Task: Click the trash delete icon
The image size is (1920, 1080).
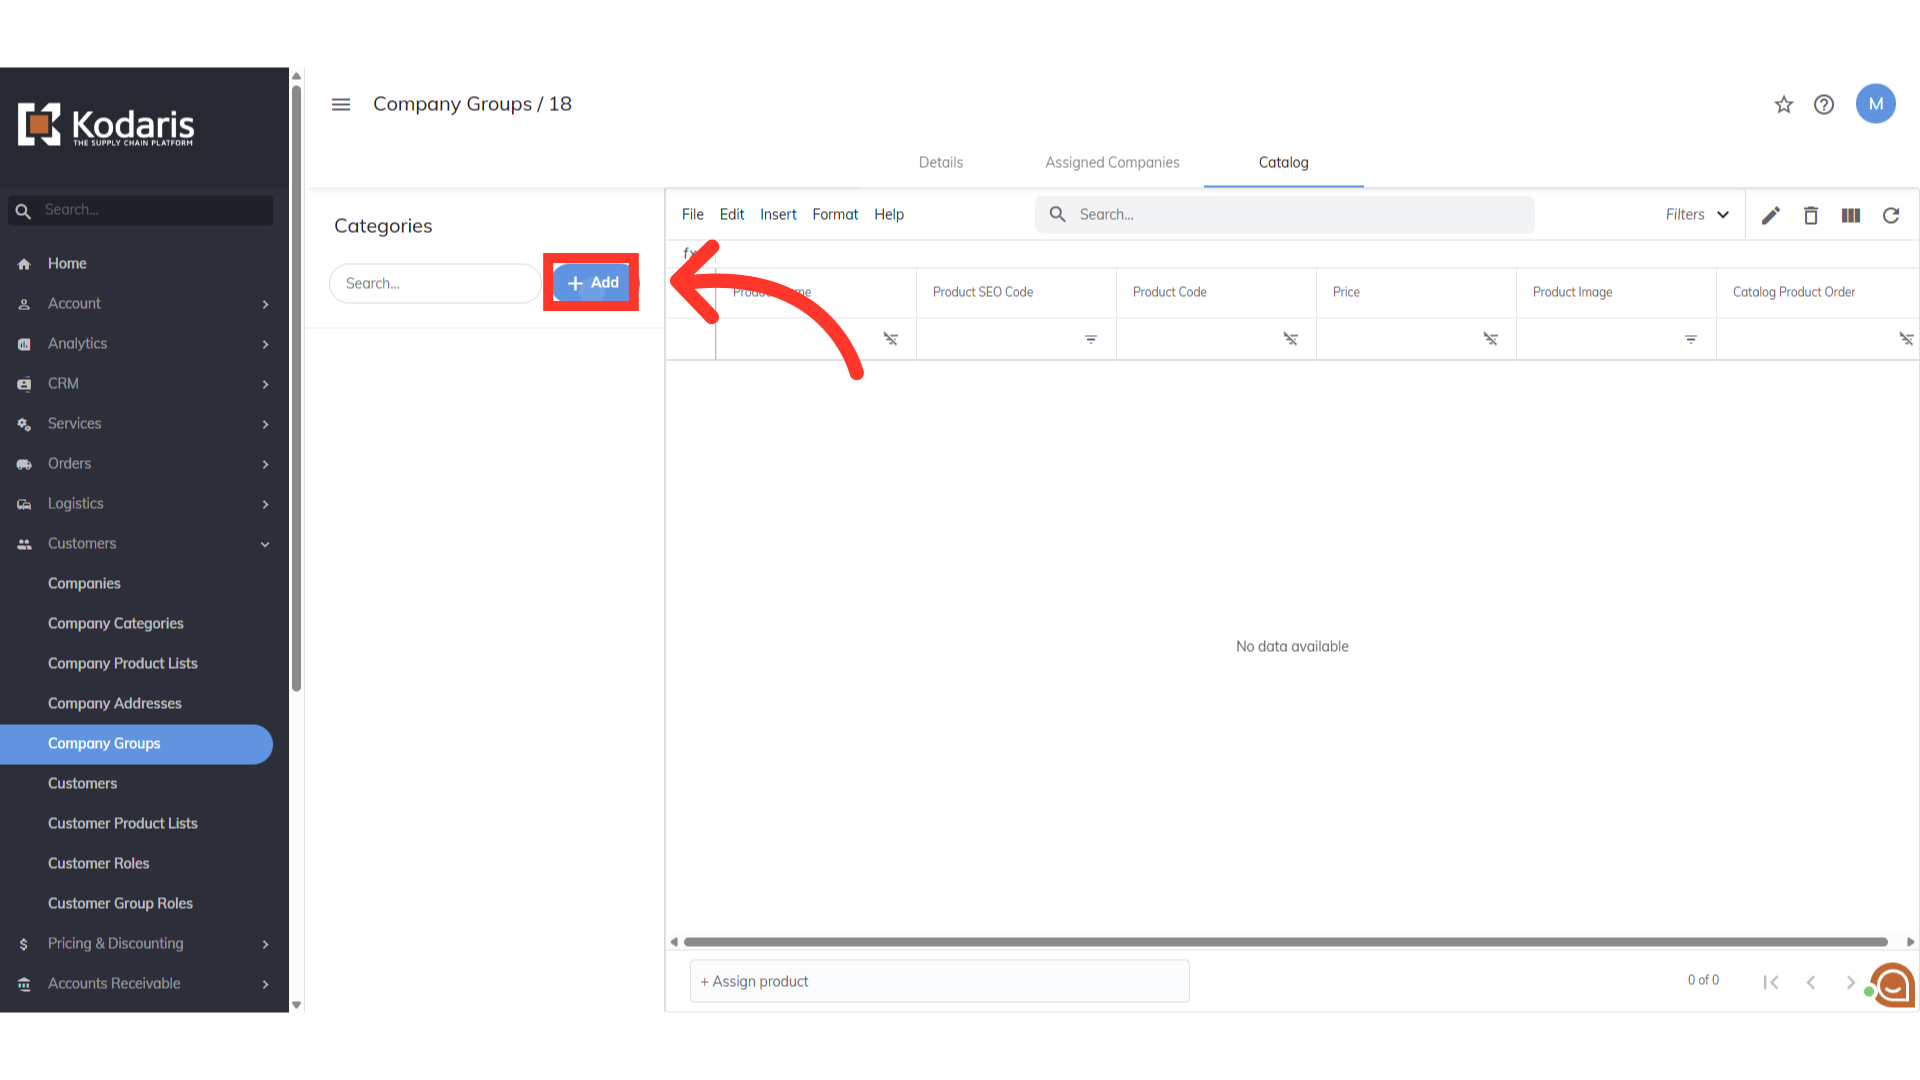Action: pyautogui.click(x=1810, y=215)
